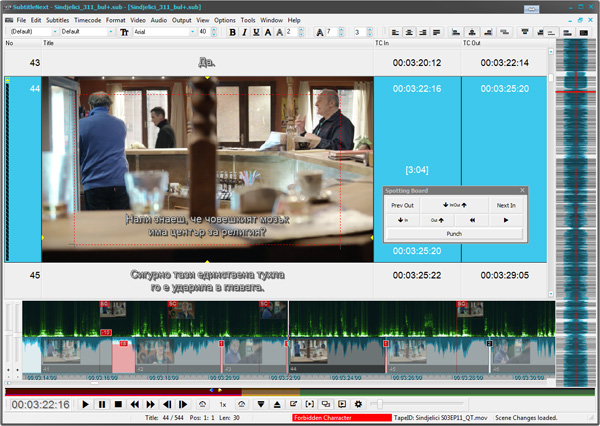Image resolution: width=600 pixels, height=426 pixels.
Task: Expand the Default style dropdown
Action: coord(111,32)
